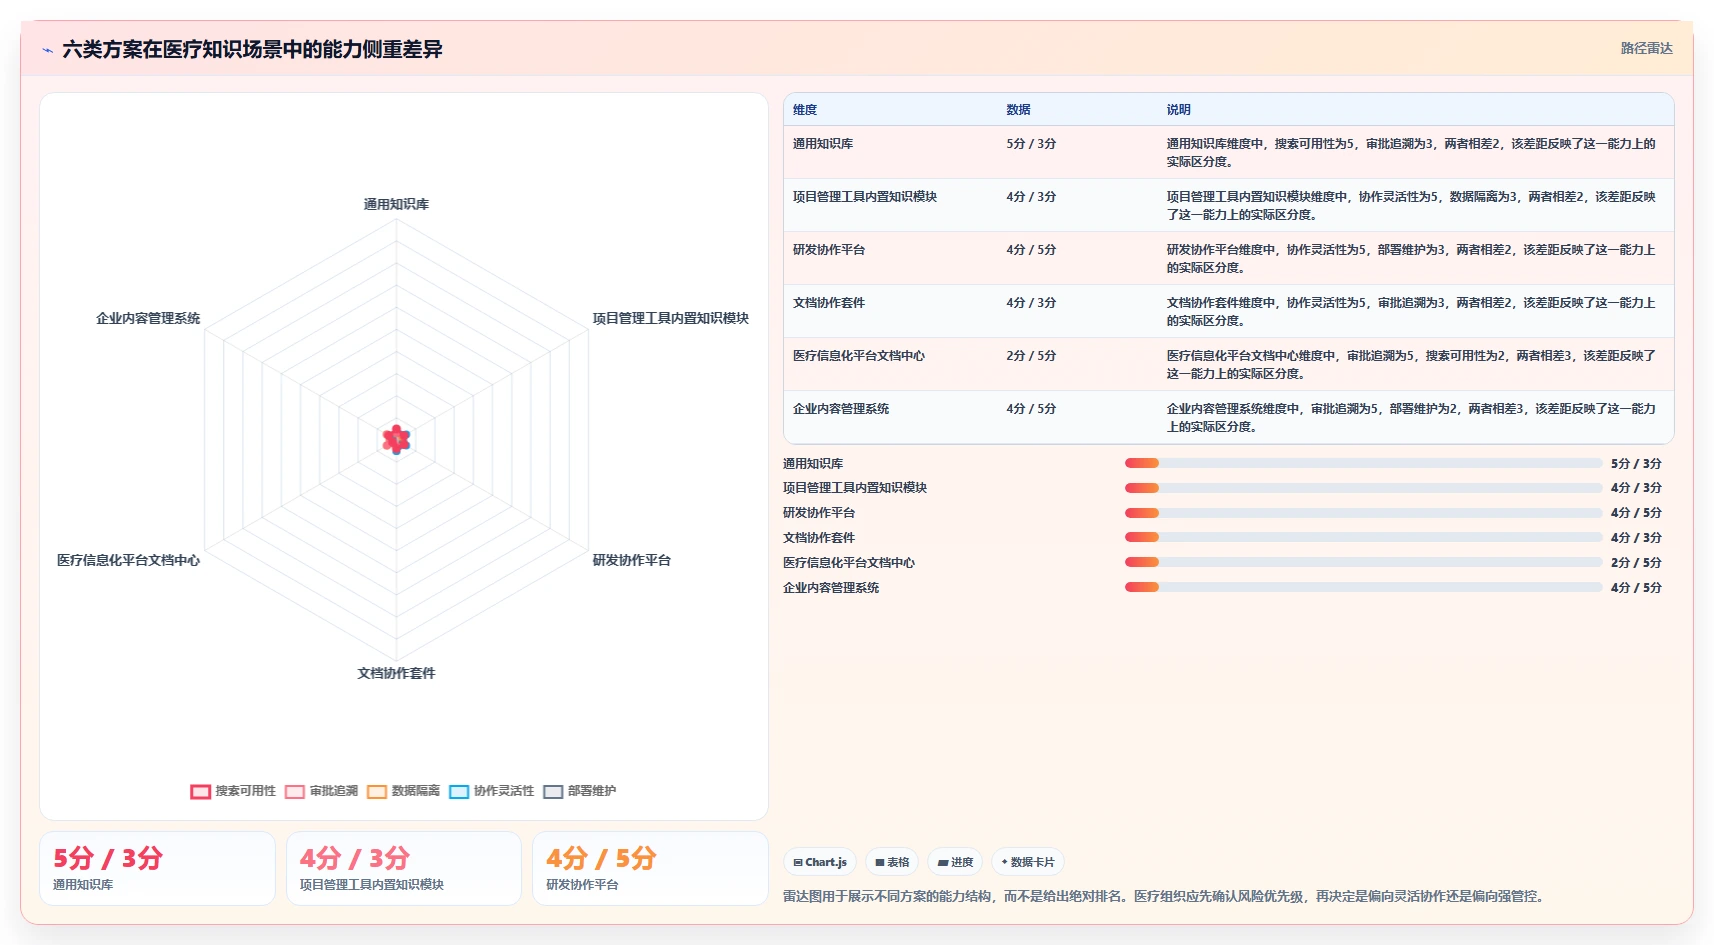Screen dimensions: 1714x945
Task: Click the 2分 / 5分 value beside progress bar
Action: point(1636,563)
